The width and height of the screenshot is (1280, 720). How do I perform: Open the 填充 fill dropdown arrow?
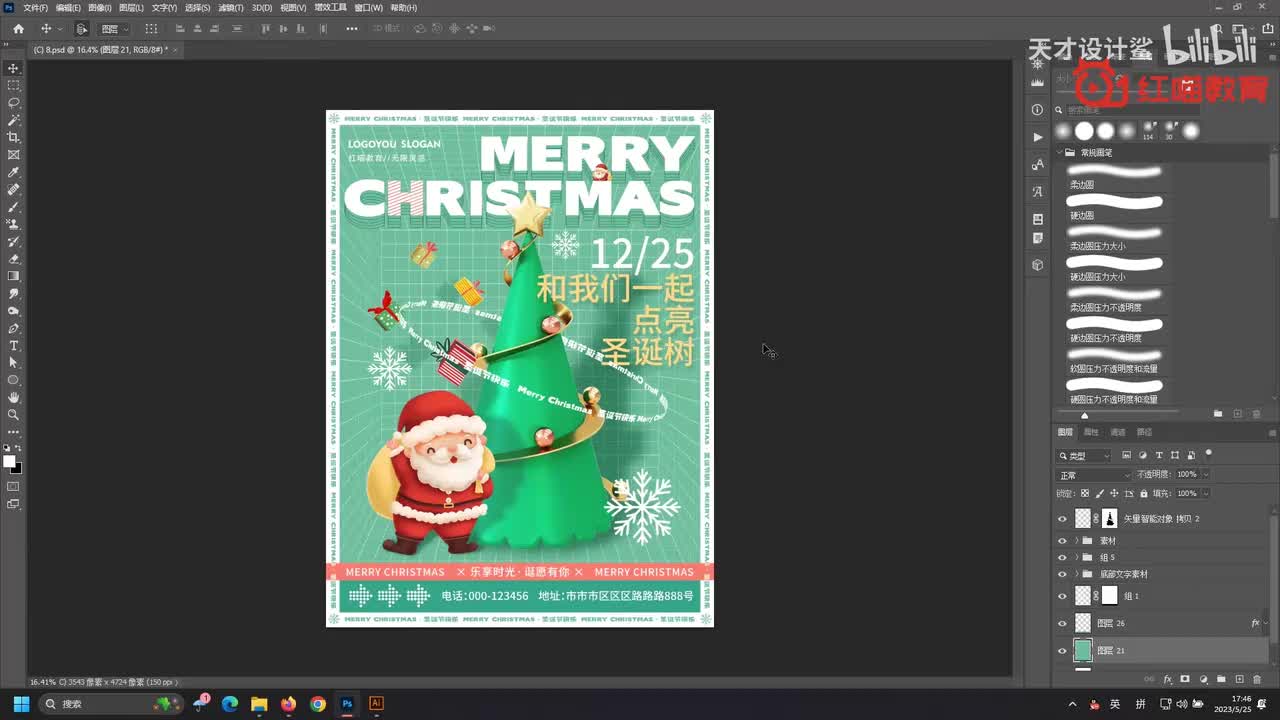(1205, 493)
